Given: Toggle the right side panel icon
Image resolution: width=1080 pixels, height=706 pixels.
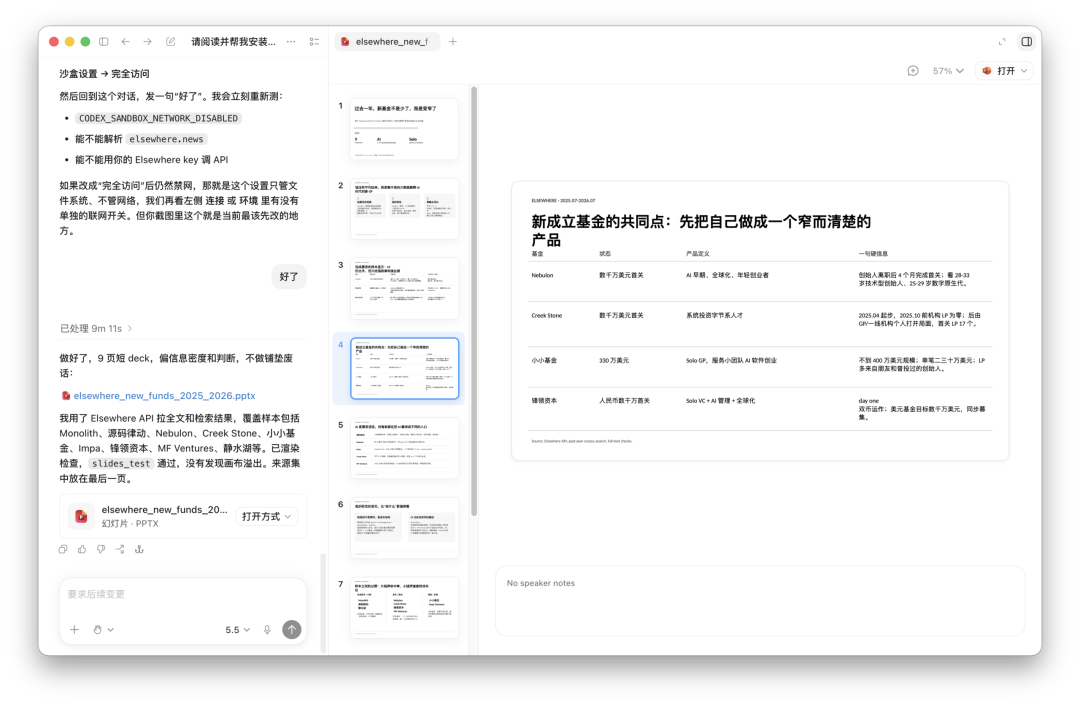Looking at the screenshot, I should click(x=1026, y=42).
